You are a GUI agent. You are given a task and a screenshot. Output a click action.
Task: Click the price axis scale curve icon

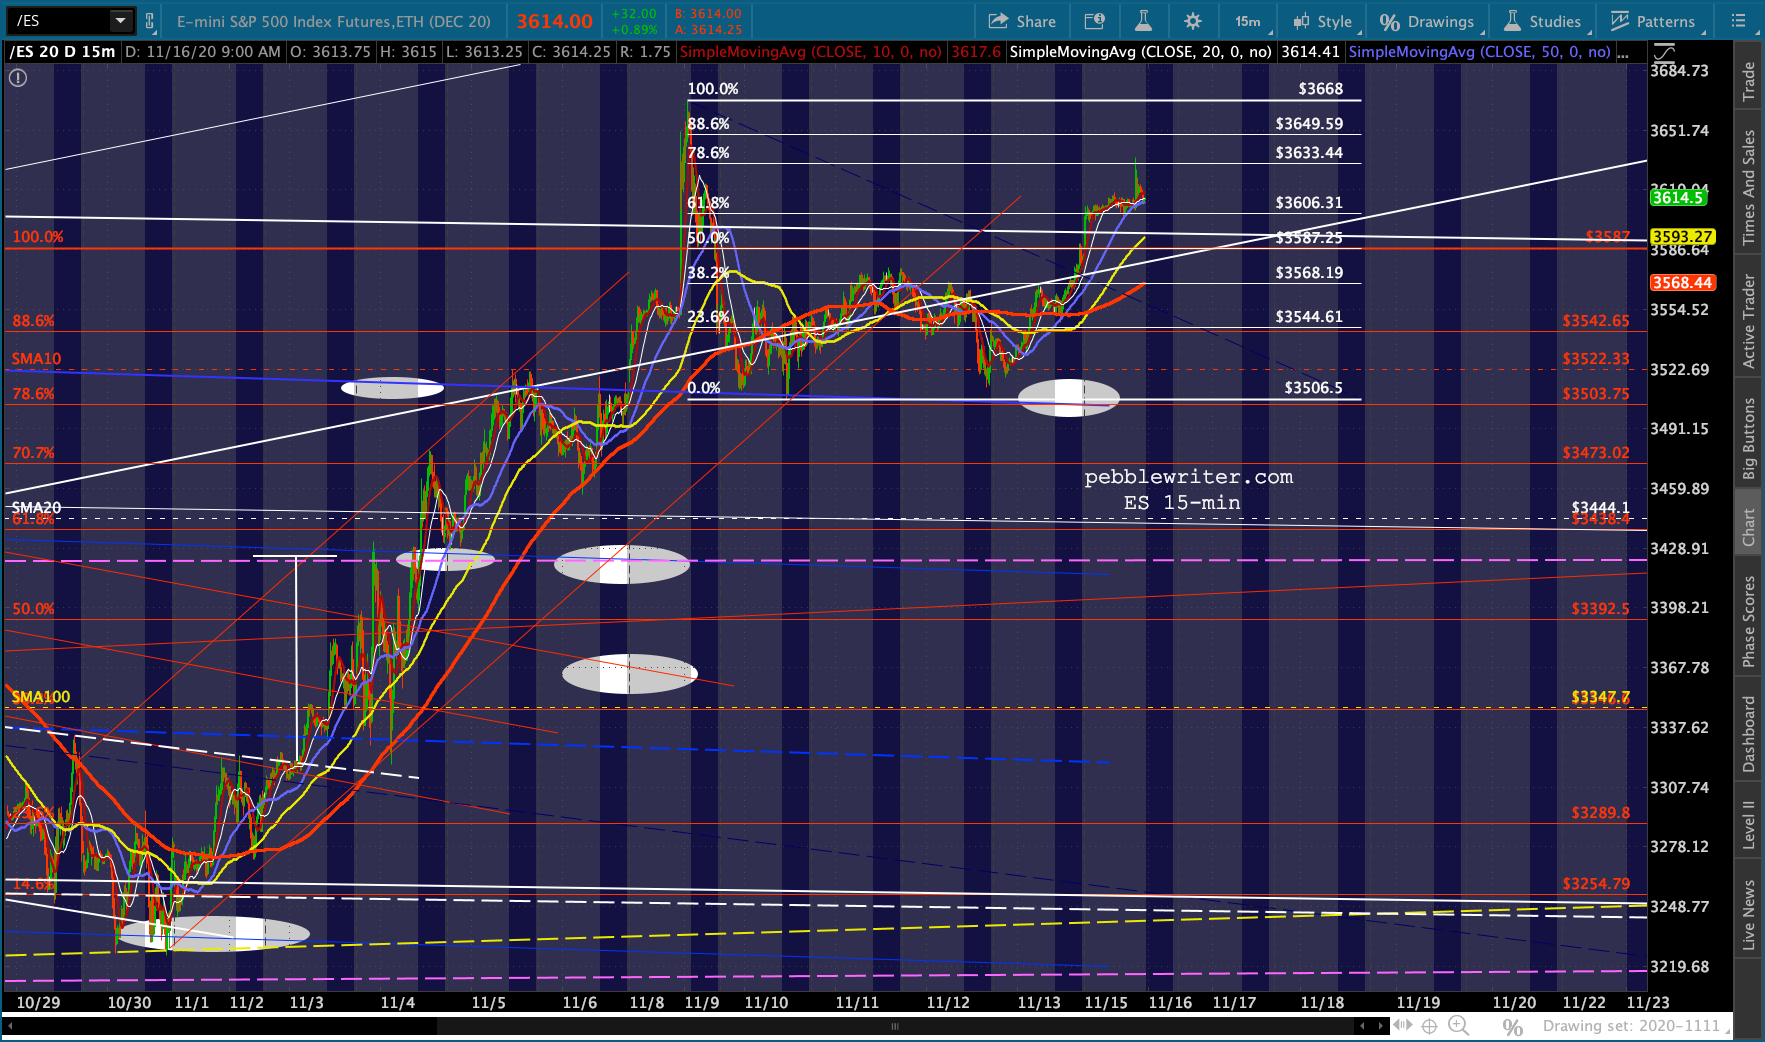[x=1664, y=52]
